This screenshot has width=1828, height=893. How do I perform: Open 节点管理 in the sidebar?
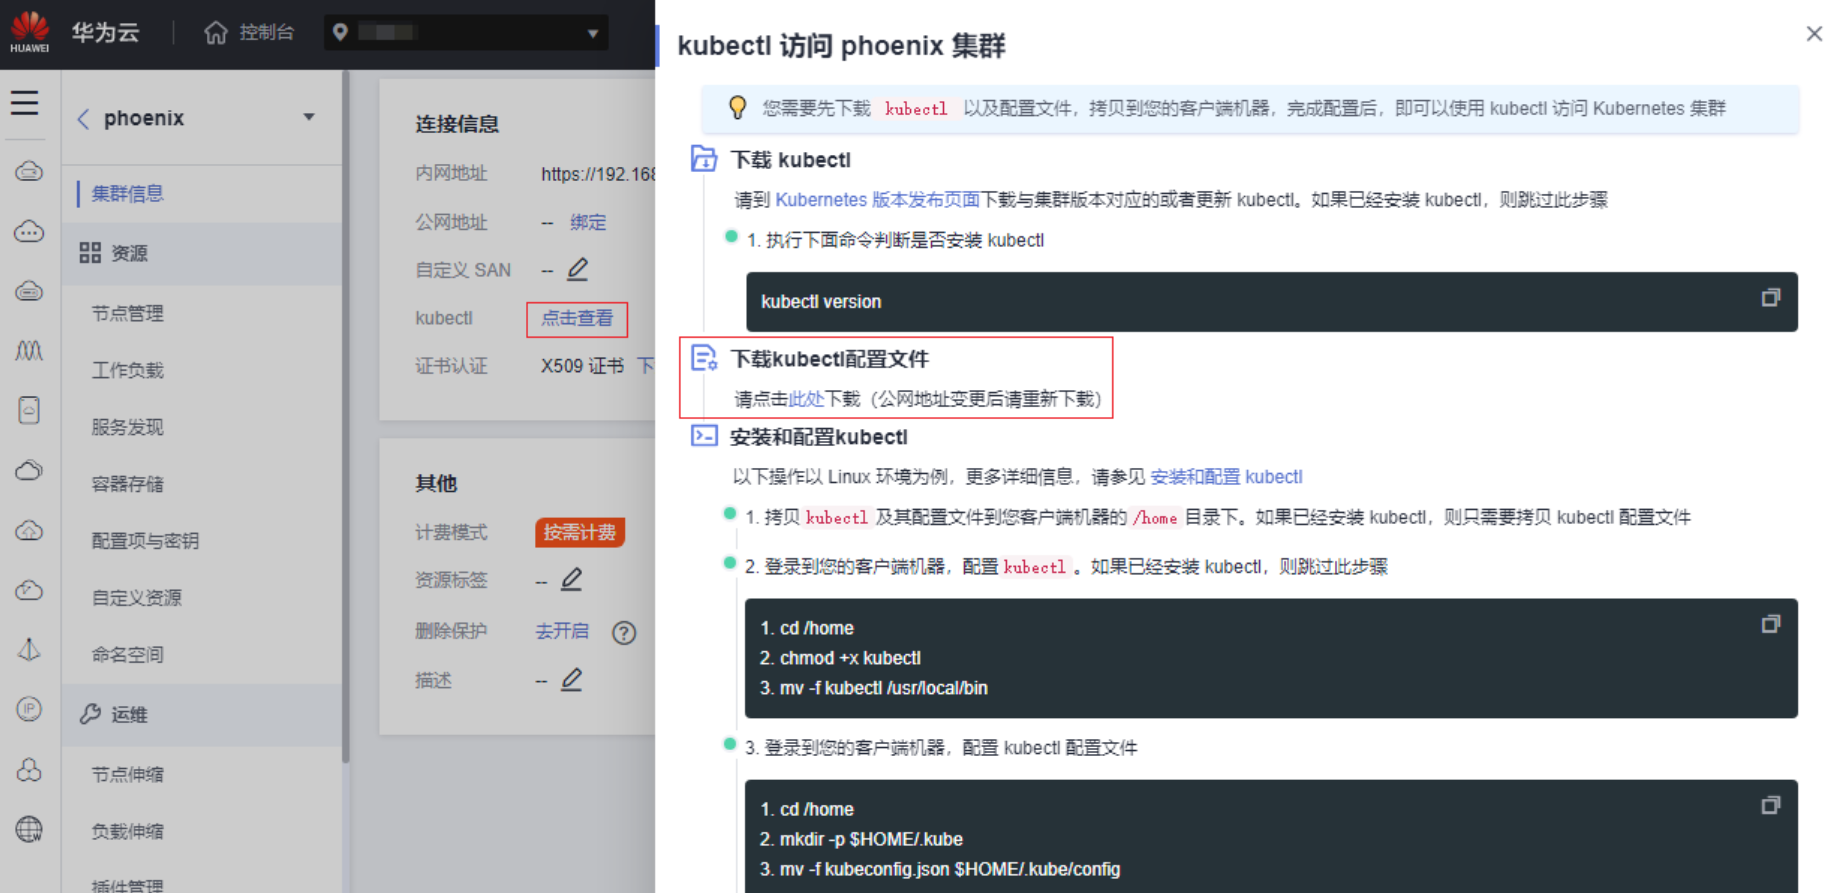pos(127,314)
